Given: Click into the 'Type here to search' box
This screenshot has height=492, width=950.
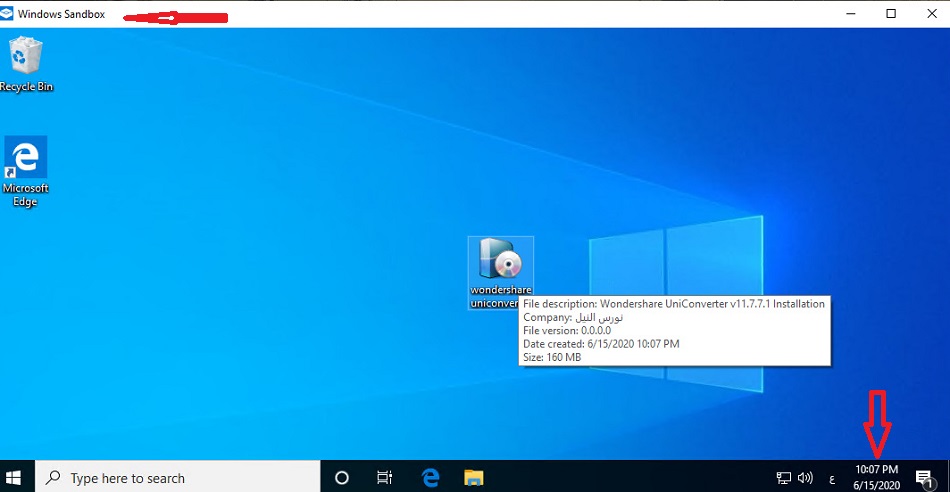Looking at the screenshot, I should pos(180,478).
